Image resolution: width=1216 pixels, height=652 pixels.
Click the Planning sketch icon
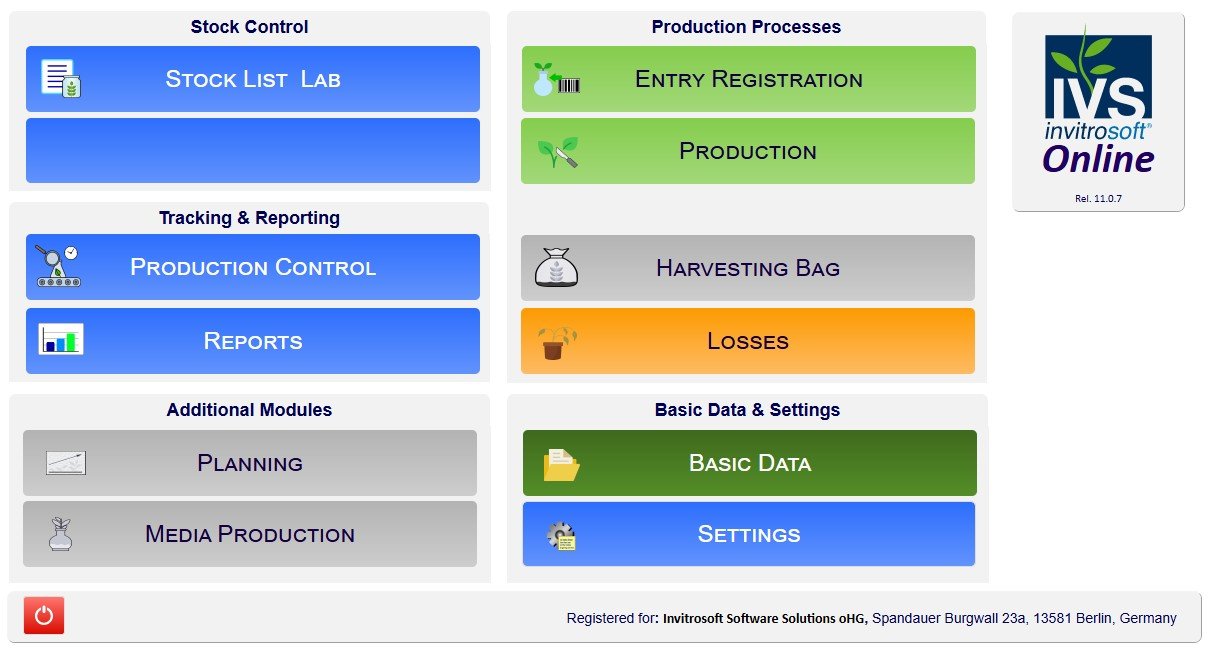[x=66, y=463]
